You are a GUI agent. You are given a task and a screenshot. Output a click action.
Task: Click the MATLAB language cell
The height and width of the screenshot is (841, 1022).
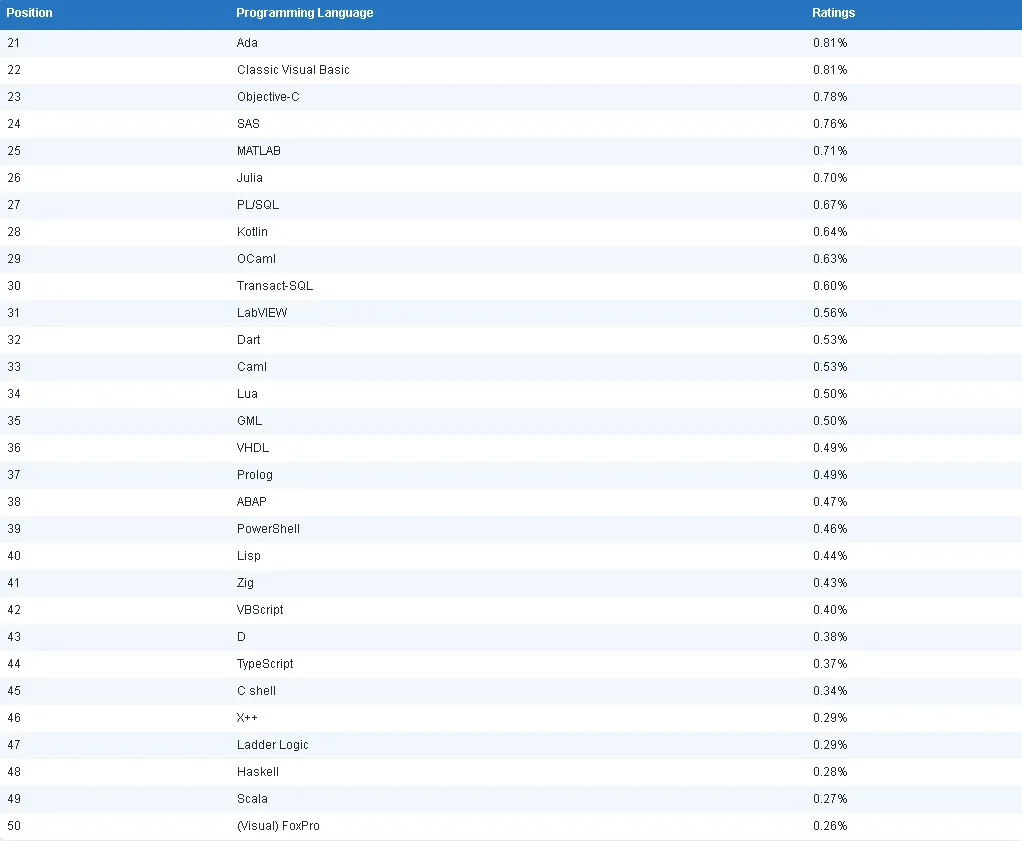259,151
